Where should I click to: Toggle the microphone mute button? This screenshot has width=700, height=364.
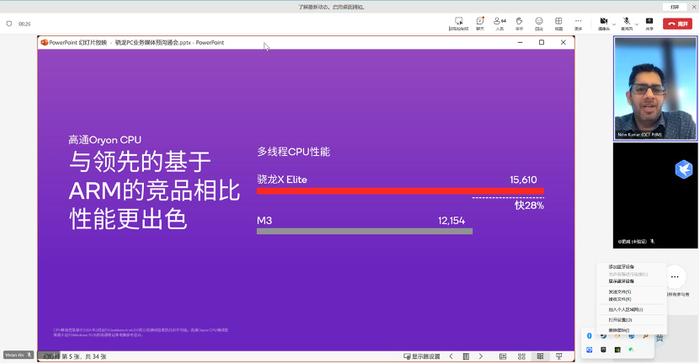(x=627, y=23)
